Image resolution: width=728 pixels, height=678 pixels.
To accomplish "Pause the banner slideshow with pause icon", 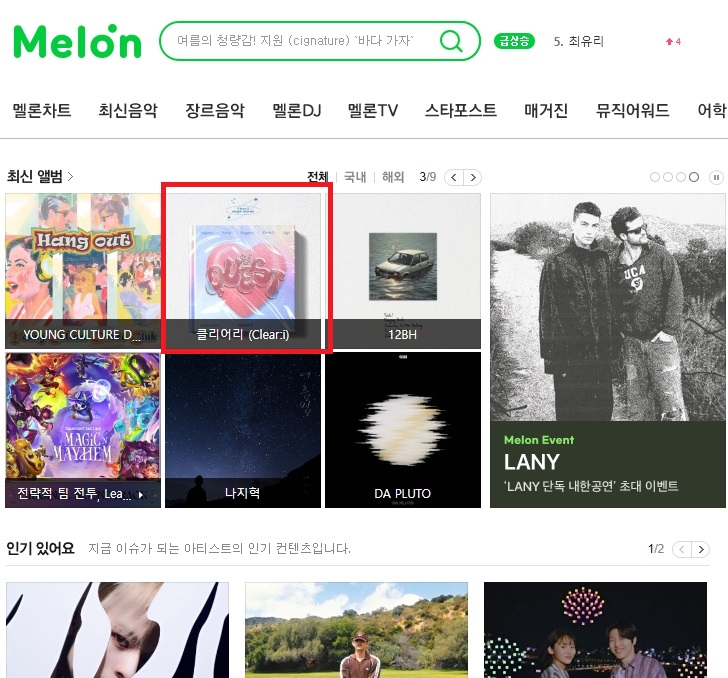I will point(716,177).
